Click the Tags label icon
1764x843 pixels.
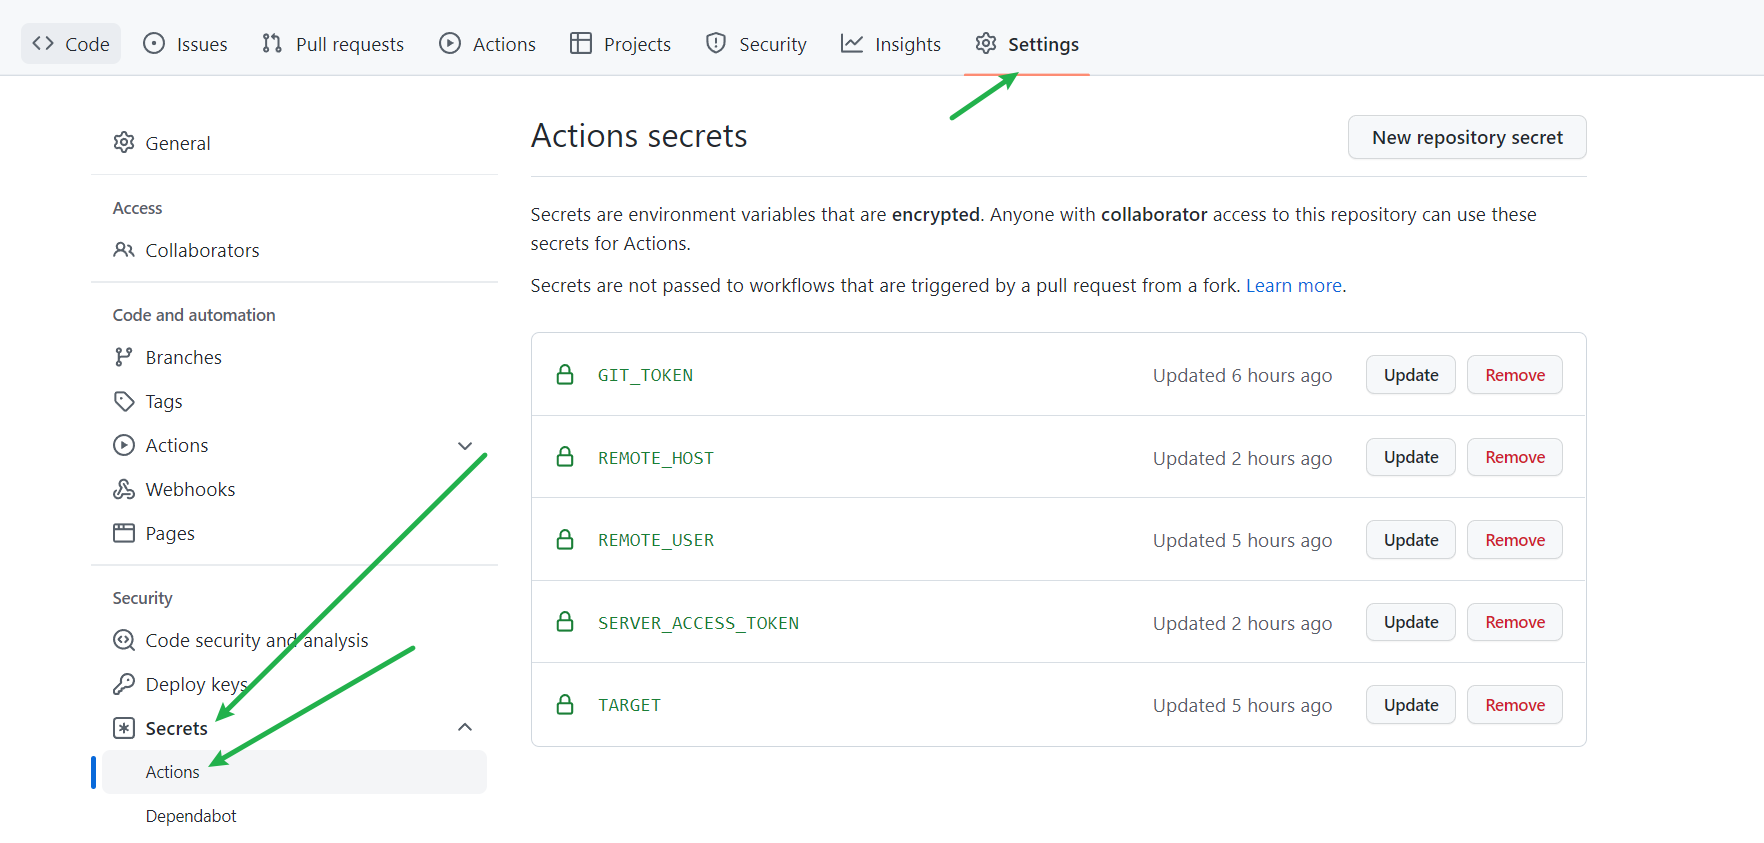124,401
